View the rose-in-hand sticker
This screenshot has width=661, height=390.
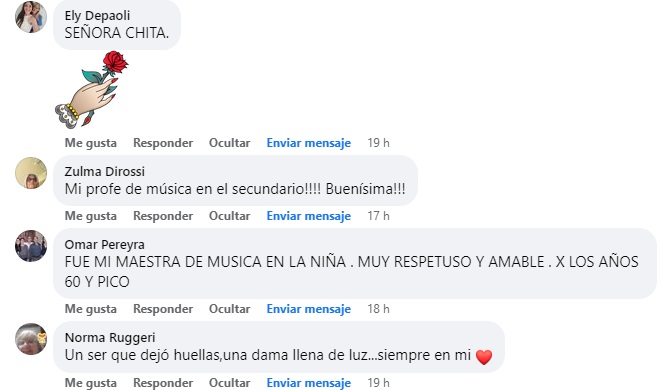[91, 89]
